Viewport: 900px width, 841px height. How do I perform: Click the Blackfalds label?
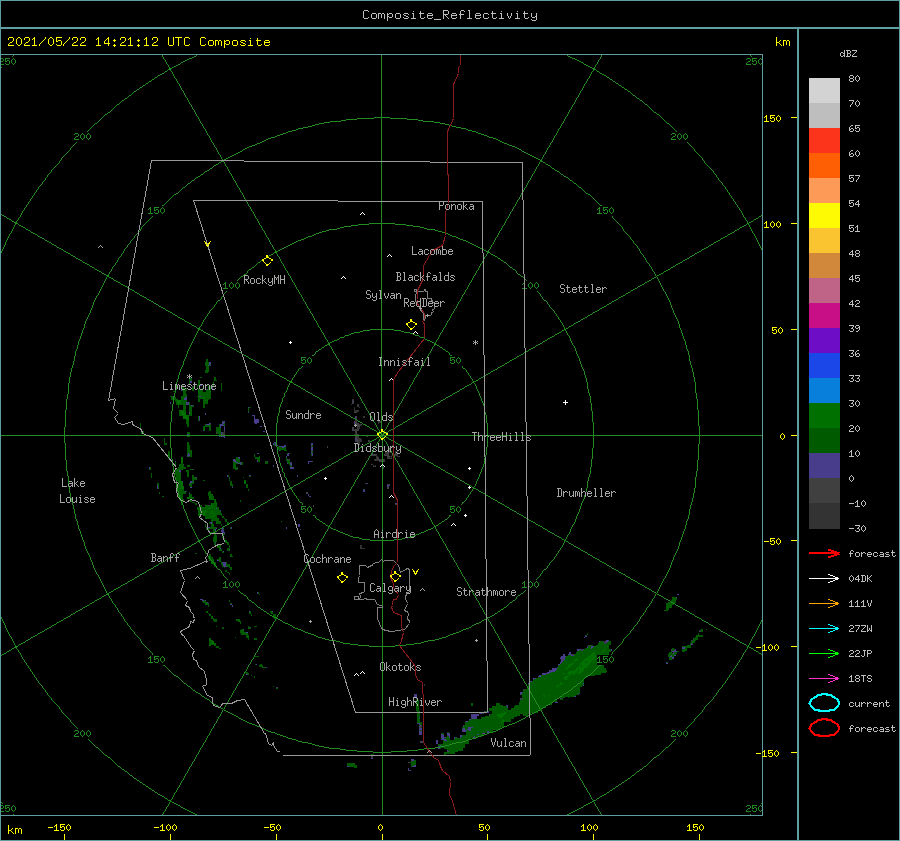click(425, 277)
